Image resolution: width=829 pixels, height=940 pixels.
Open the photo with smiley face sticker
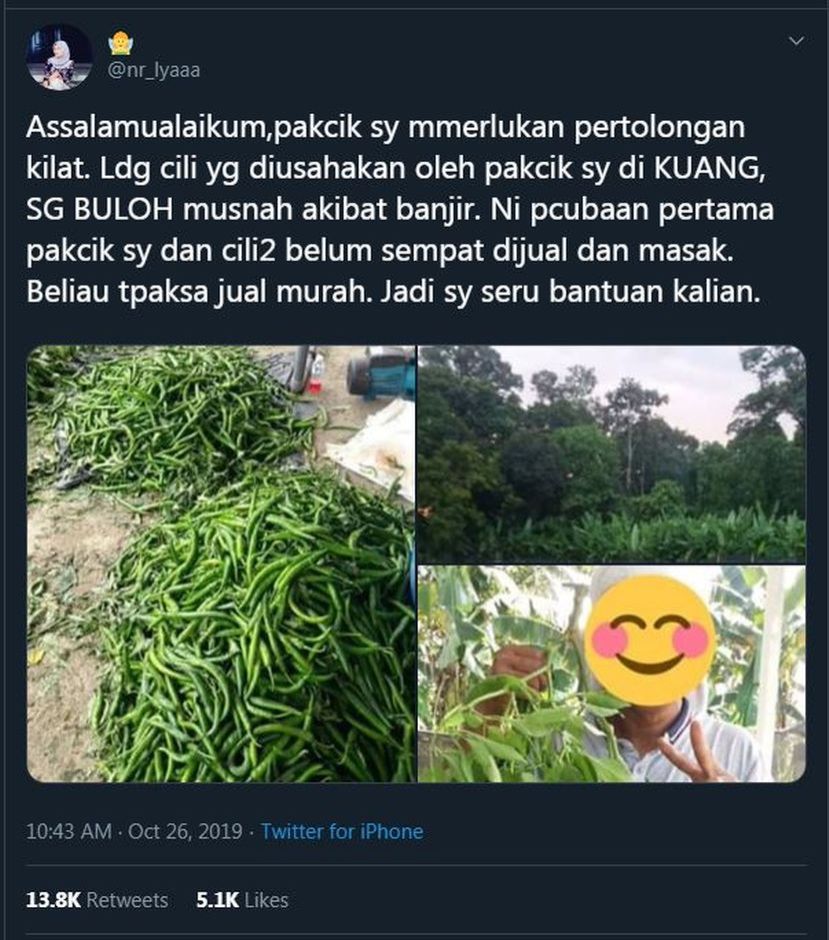[611, 674]
